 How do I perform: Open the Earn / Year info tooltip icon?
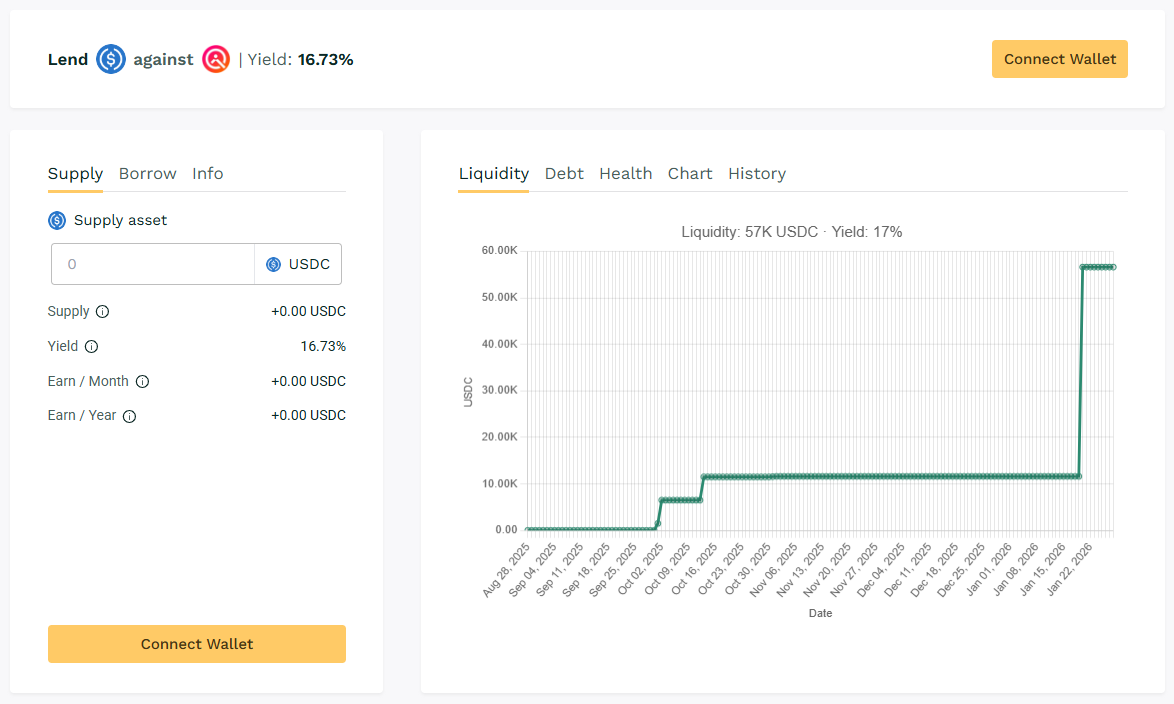coord(129,416)
